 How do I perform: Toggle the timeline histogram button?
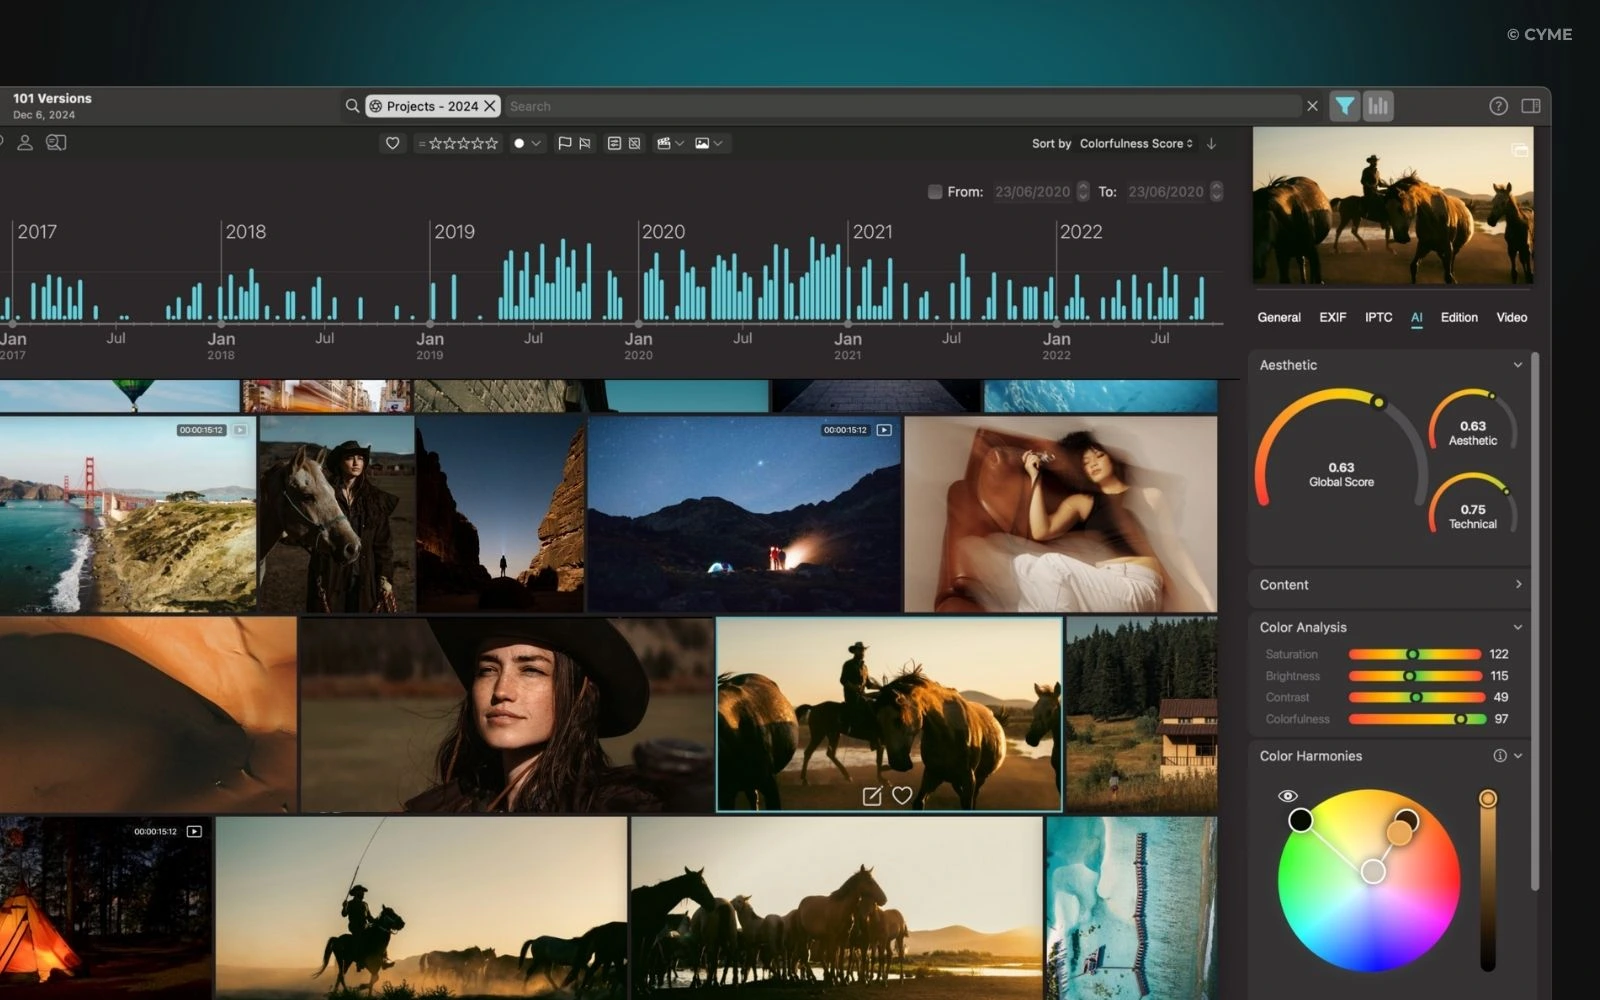point(1378,106)
